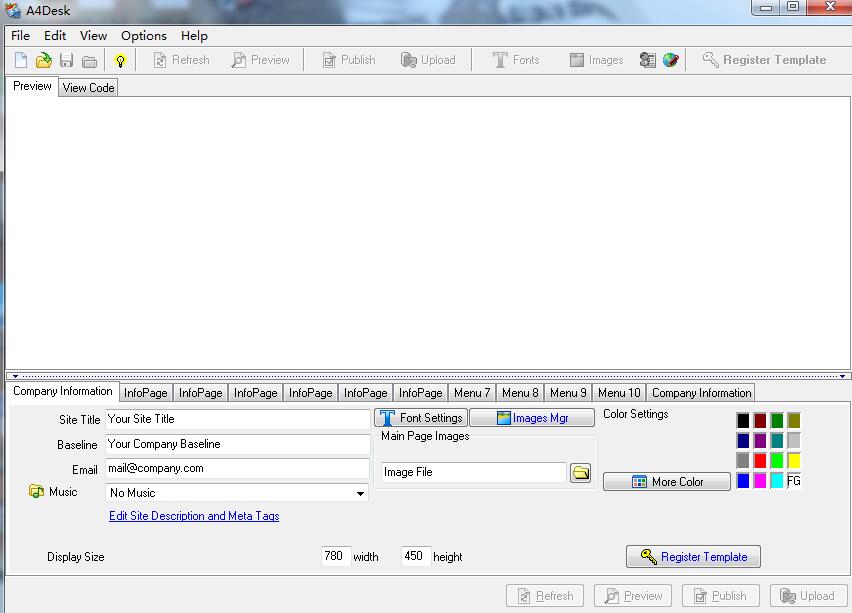Open the File menu
Image resolution: width=852 pixels, height=613 pixels.
coord(20,36)
